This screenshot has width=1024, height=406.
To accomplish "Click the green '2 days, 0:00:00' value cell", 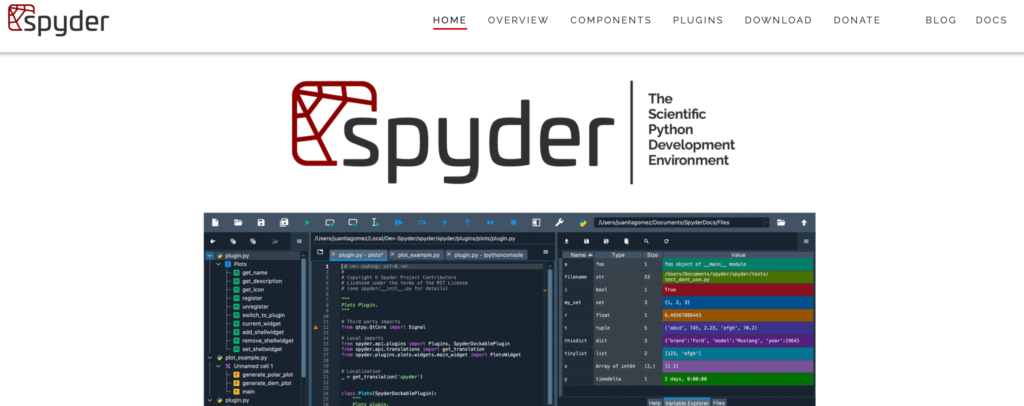I will point(738,379).
